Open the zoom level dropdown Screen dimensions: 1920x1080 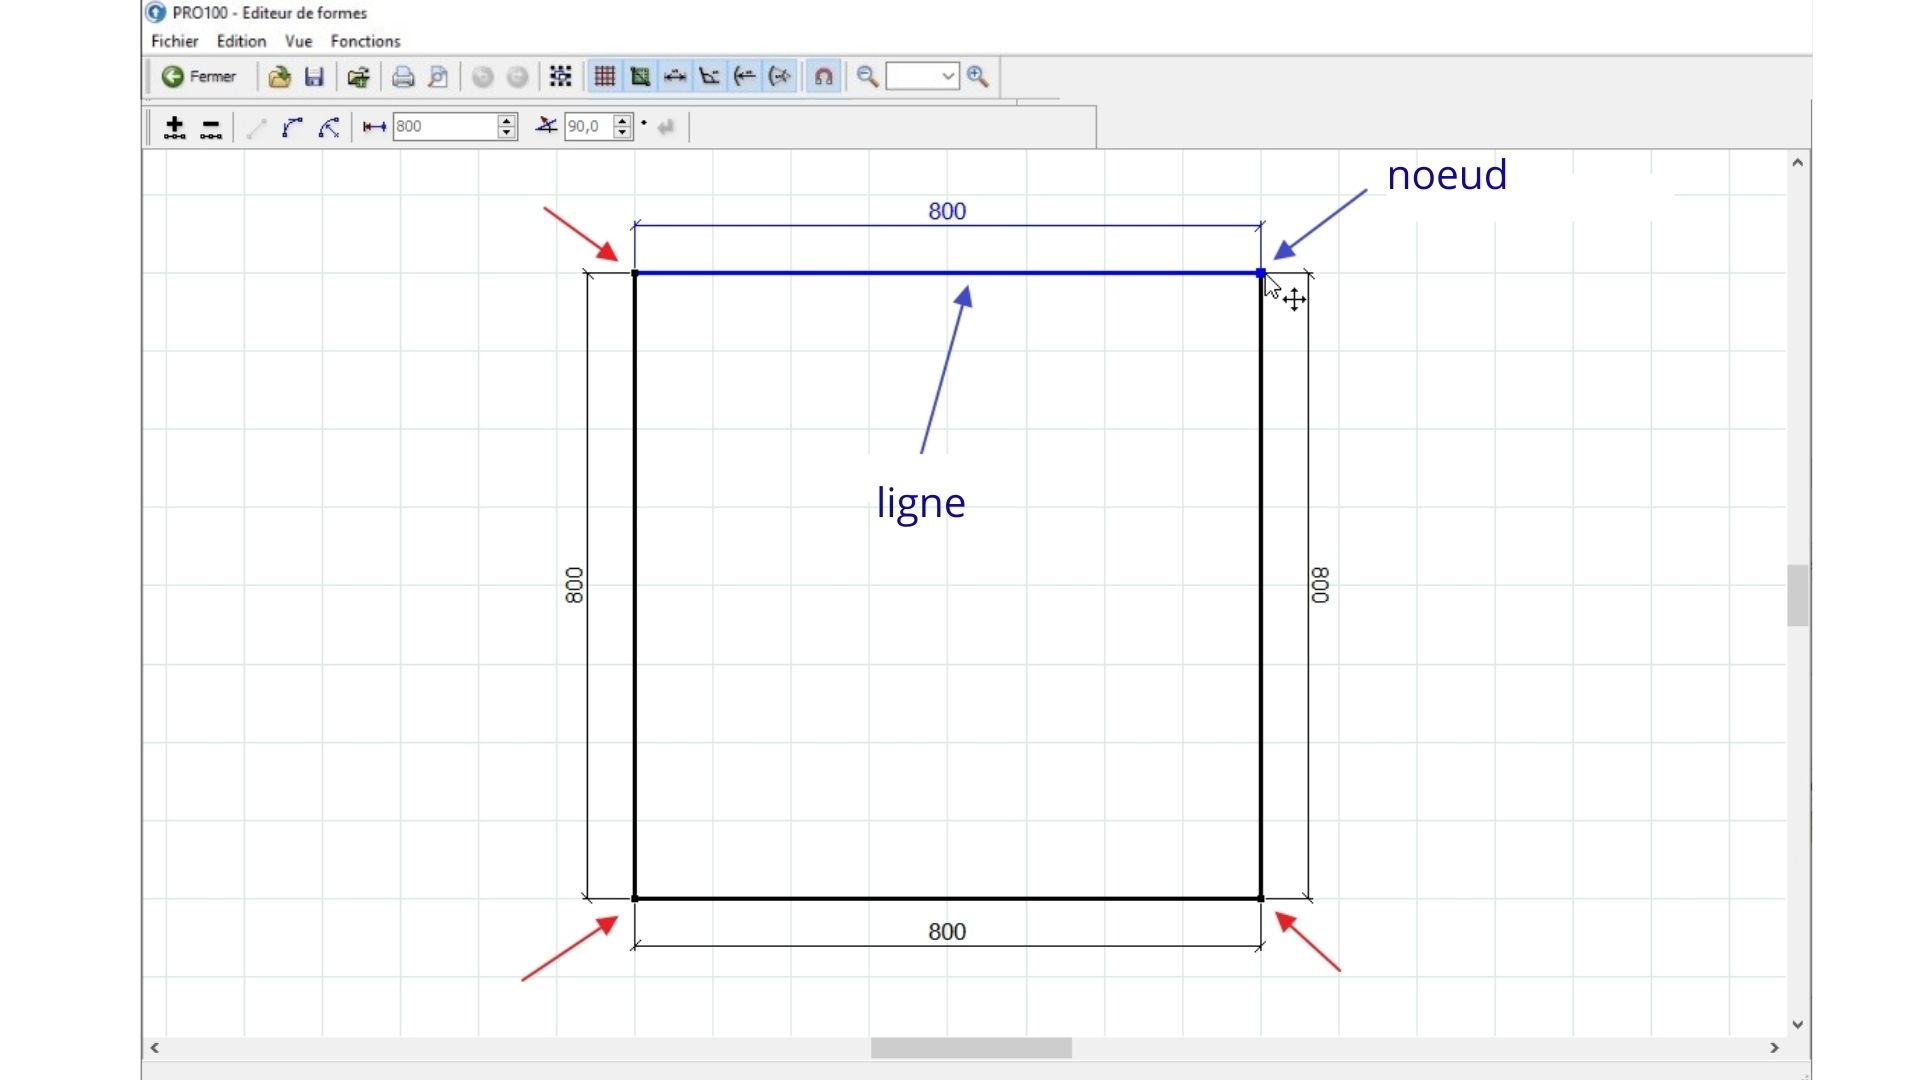tap(948, 77)
